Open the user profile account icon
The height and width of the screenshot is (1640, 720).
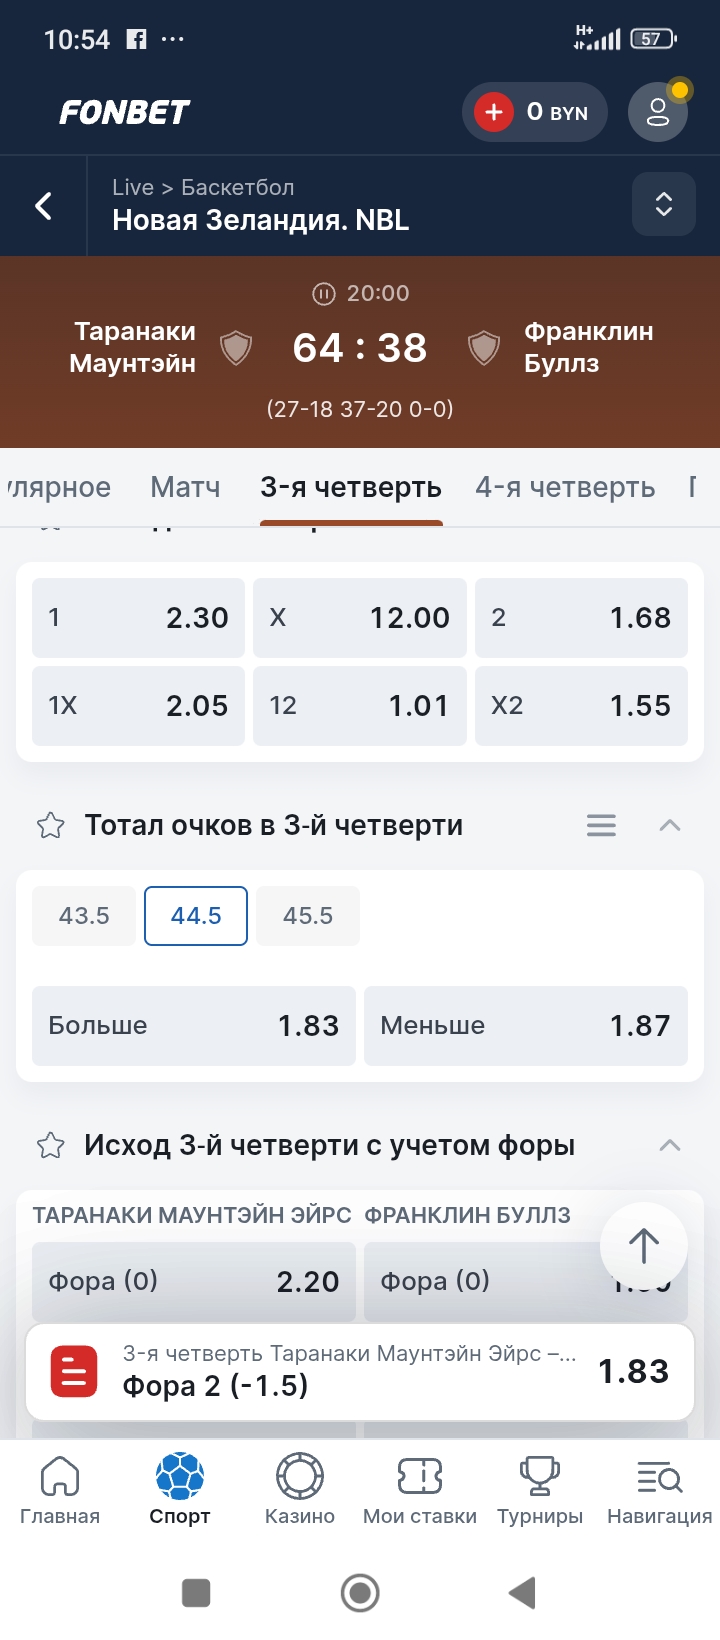[657, 112]
